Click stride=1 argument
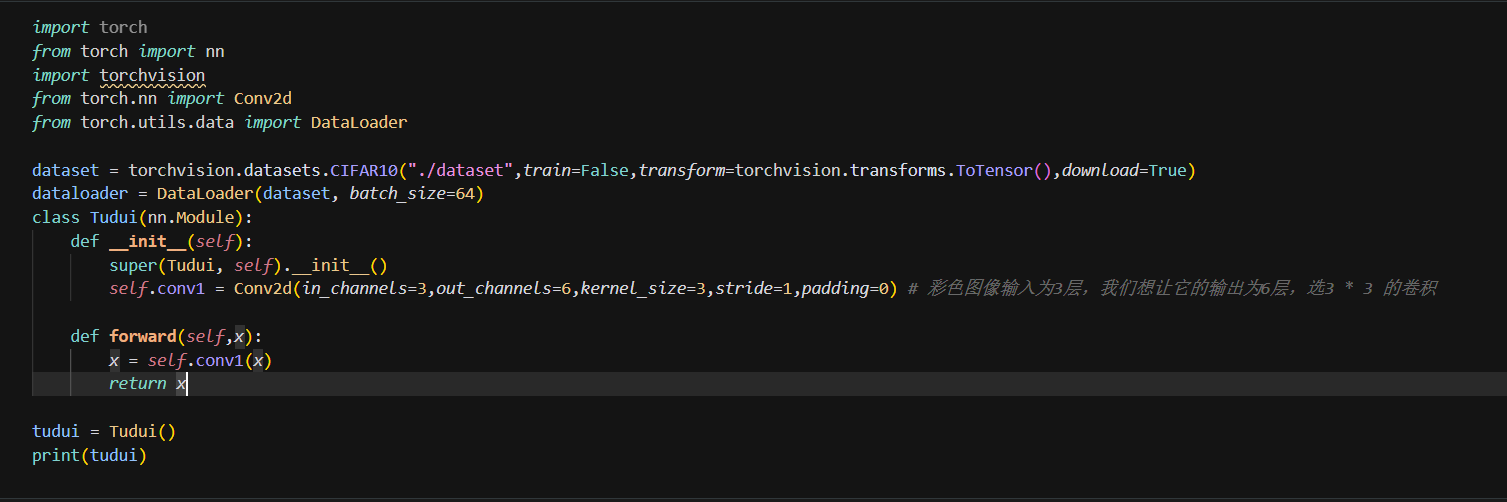The image size is (1507, 502). click(755, 291)
